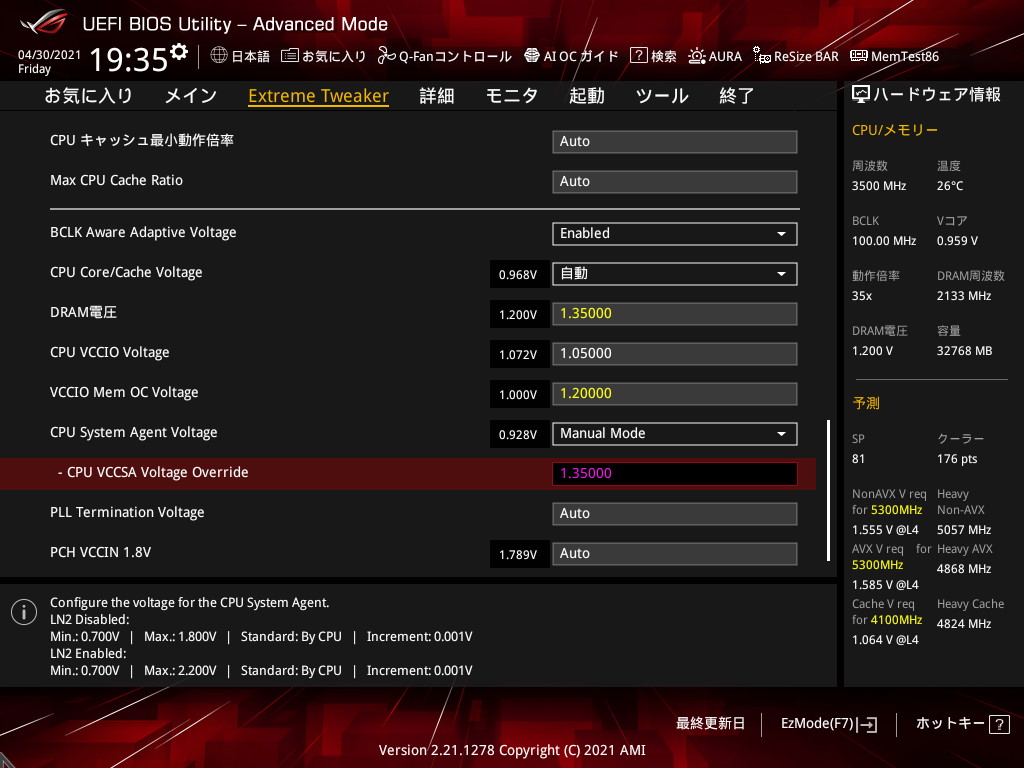Click 1.000V VCCIO Mem OC reading
The width and height of the screenshot is (1024, 768).
click(x=518, y=394)
